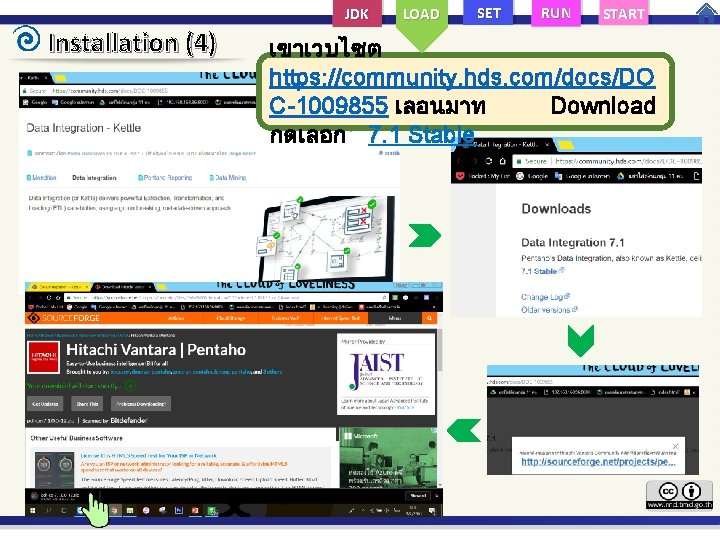Open the Articles menu on SourceForge

click(x=176, y=318)
